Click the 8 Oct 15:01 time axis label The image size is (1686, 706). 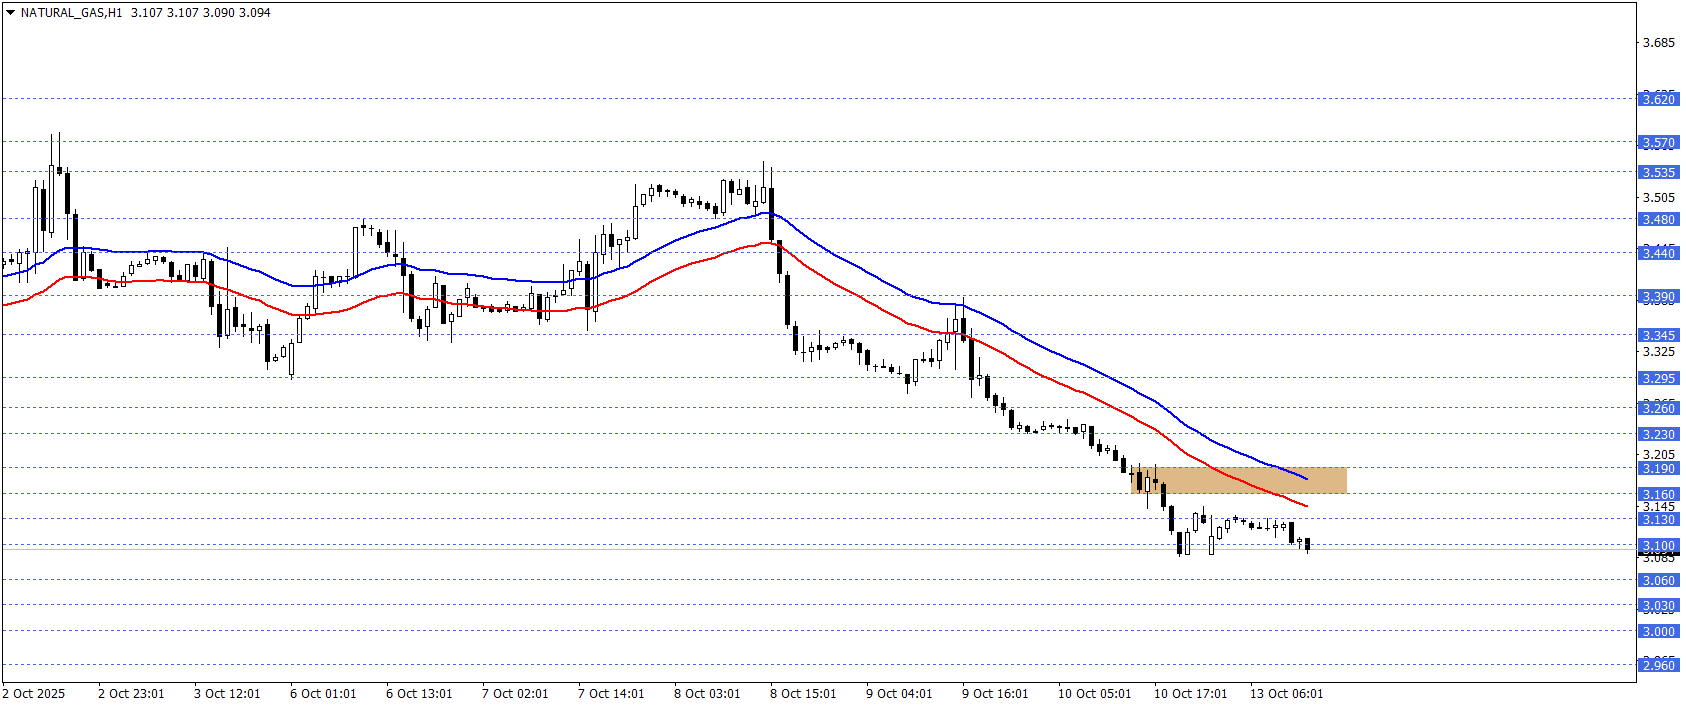pos(803,694)
